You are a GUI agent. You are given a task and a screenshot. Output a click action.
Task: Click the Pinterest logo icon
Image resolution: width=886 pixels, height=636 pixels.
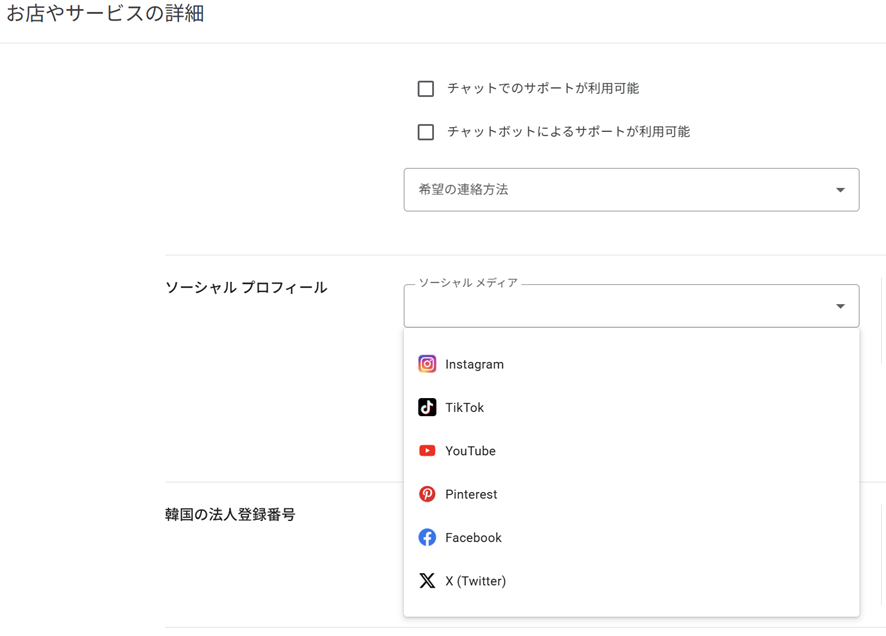click(x=427, y=494)
